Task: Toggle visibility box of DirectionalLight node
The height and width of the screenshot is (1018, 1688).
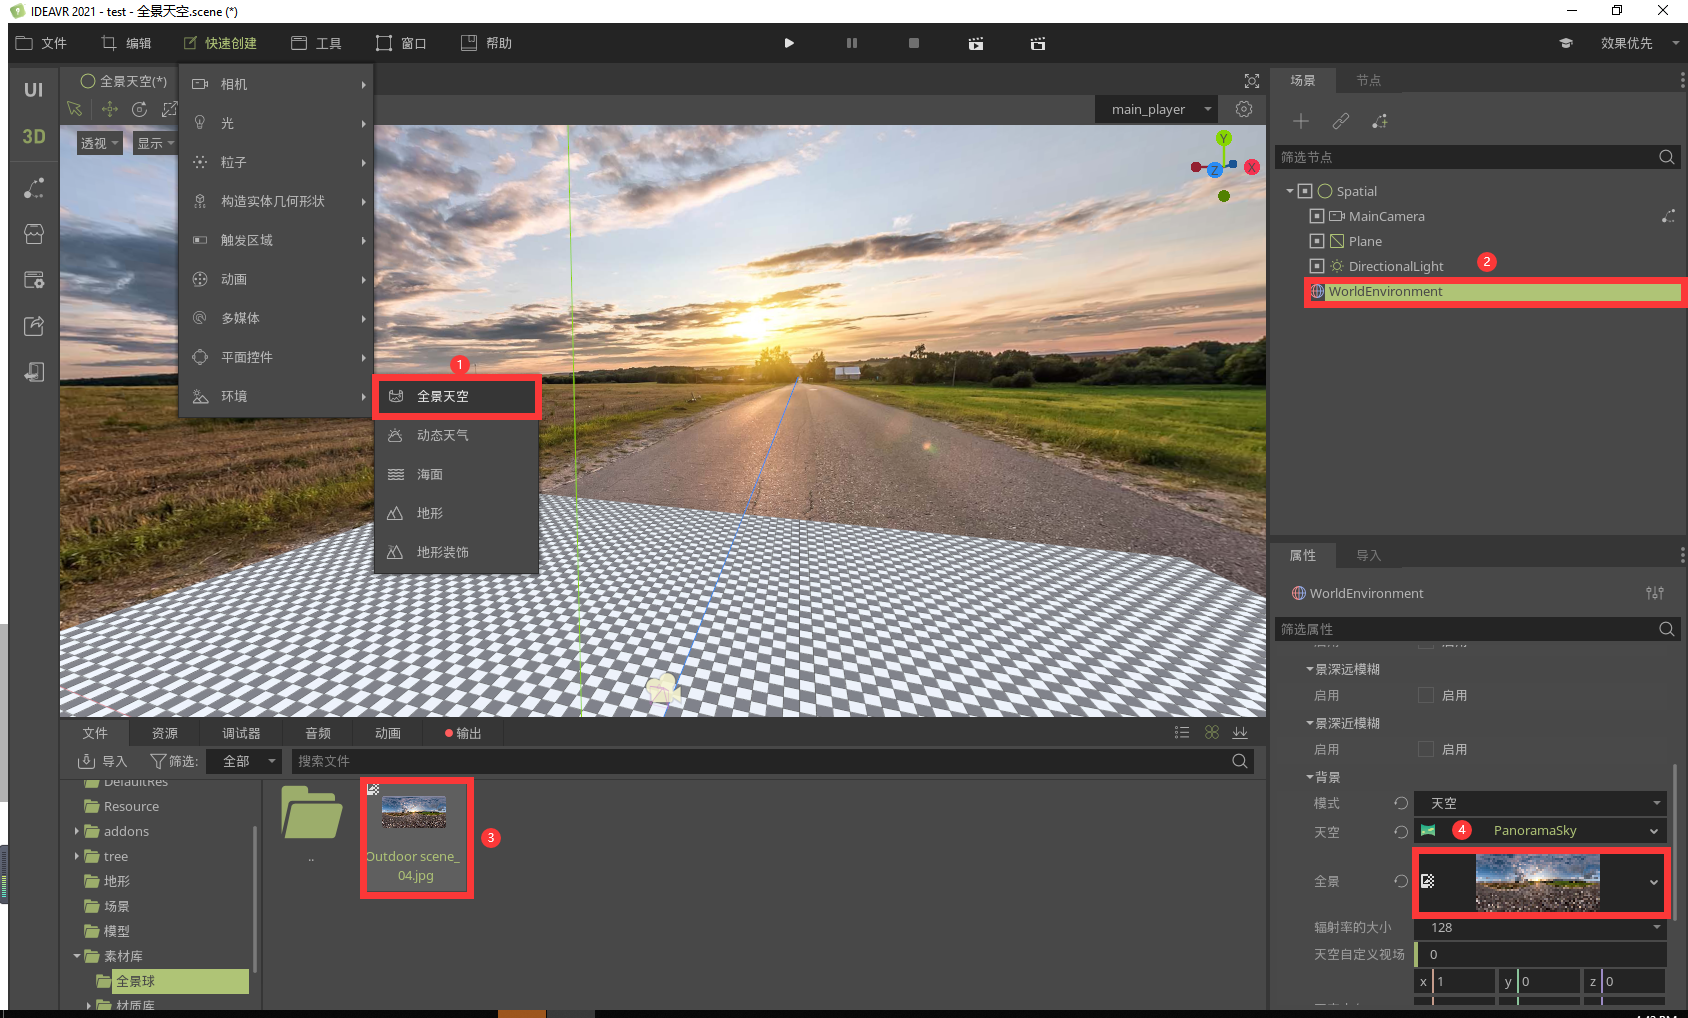Action: 1317,266
